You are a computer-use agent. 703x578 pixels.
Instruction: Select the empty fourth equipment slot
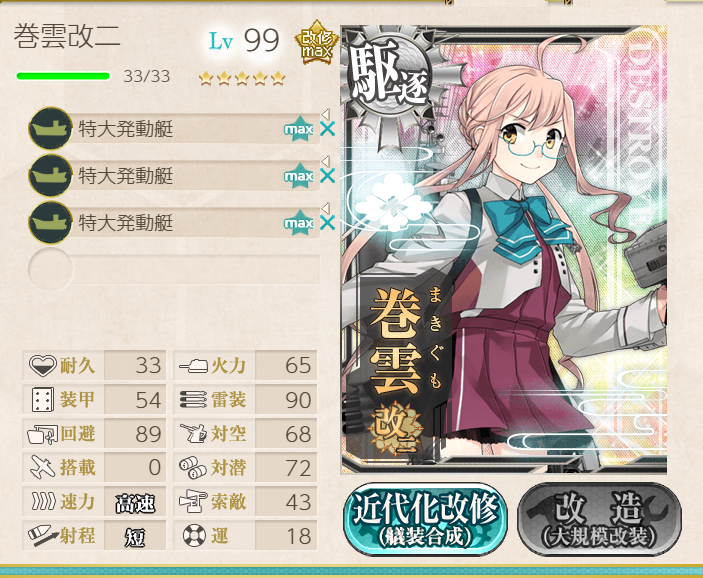[174, 269]
